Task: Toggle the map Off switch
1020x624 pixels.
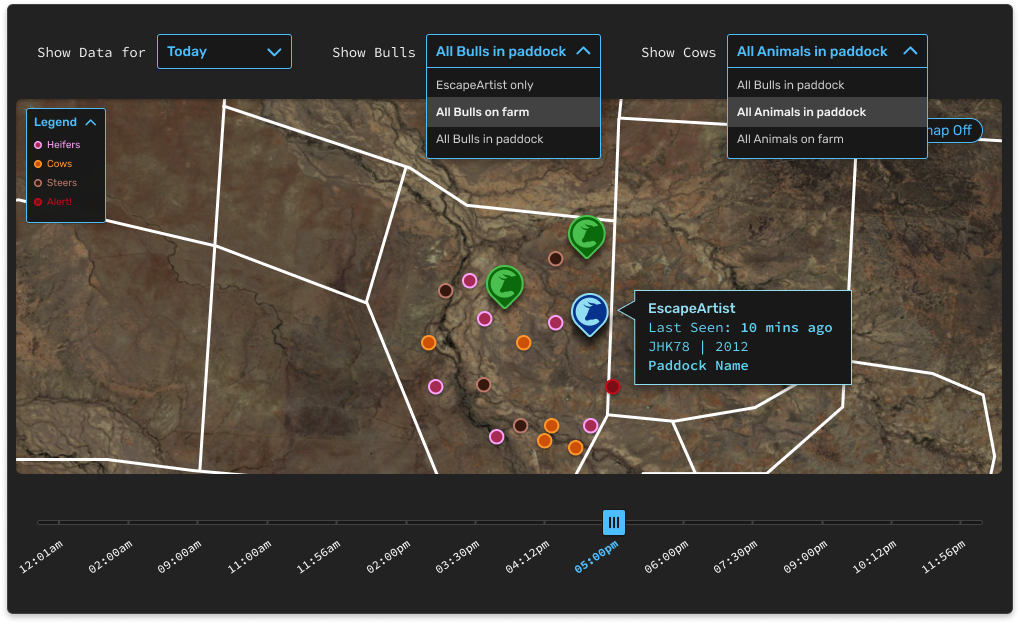Action: click(954, 131)
